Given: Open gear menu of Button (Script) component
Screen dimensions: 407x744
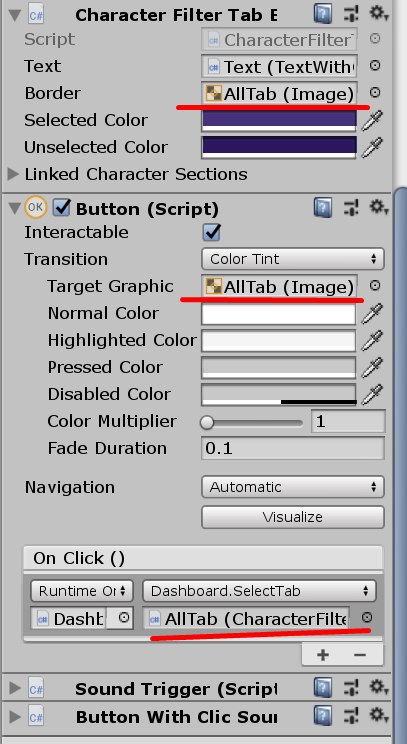Looking at the screenshot, I should (x=379, y=207).
